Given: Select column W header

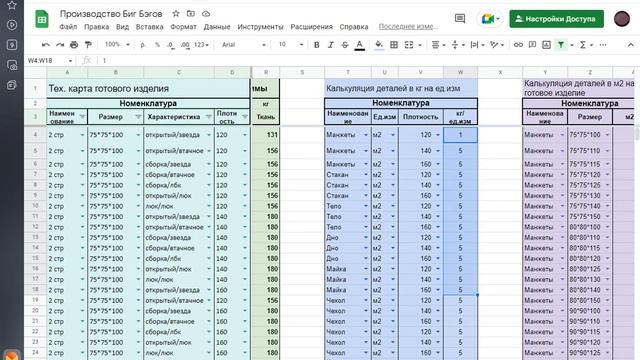Looking at the screenshot, I should (460, 72).
